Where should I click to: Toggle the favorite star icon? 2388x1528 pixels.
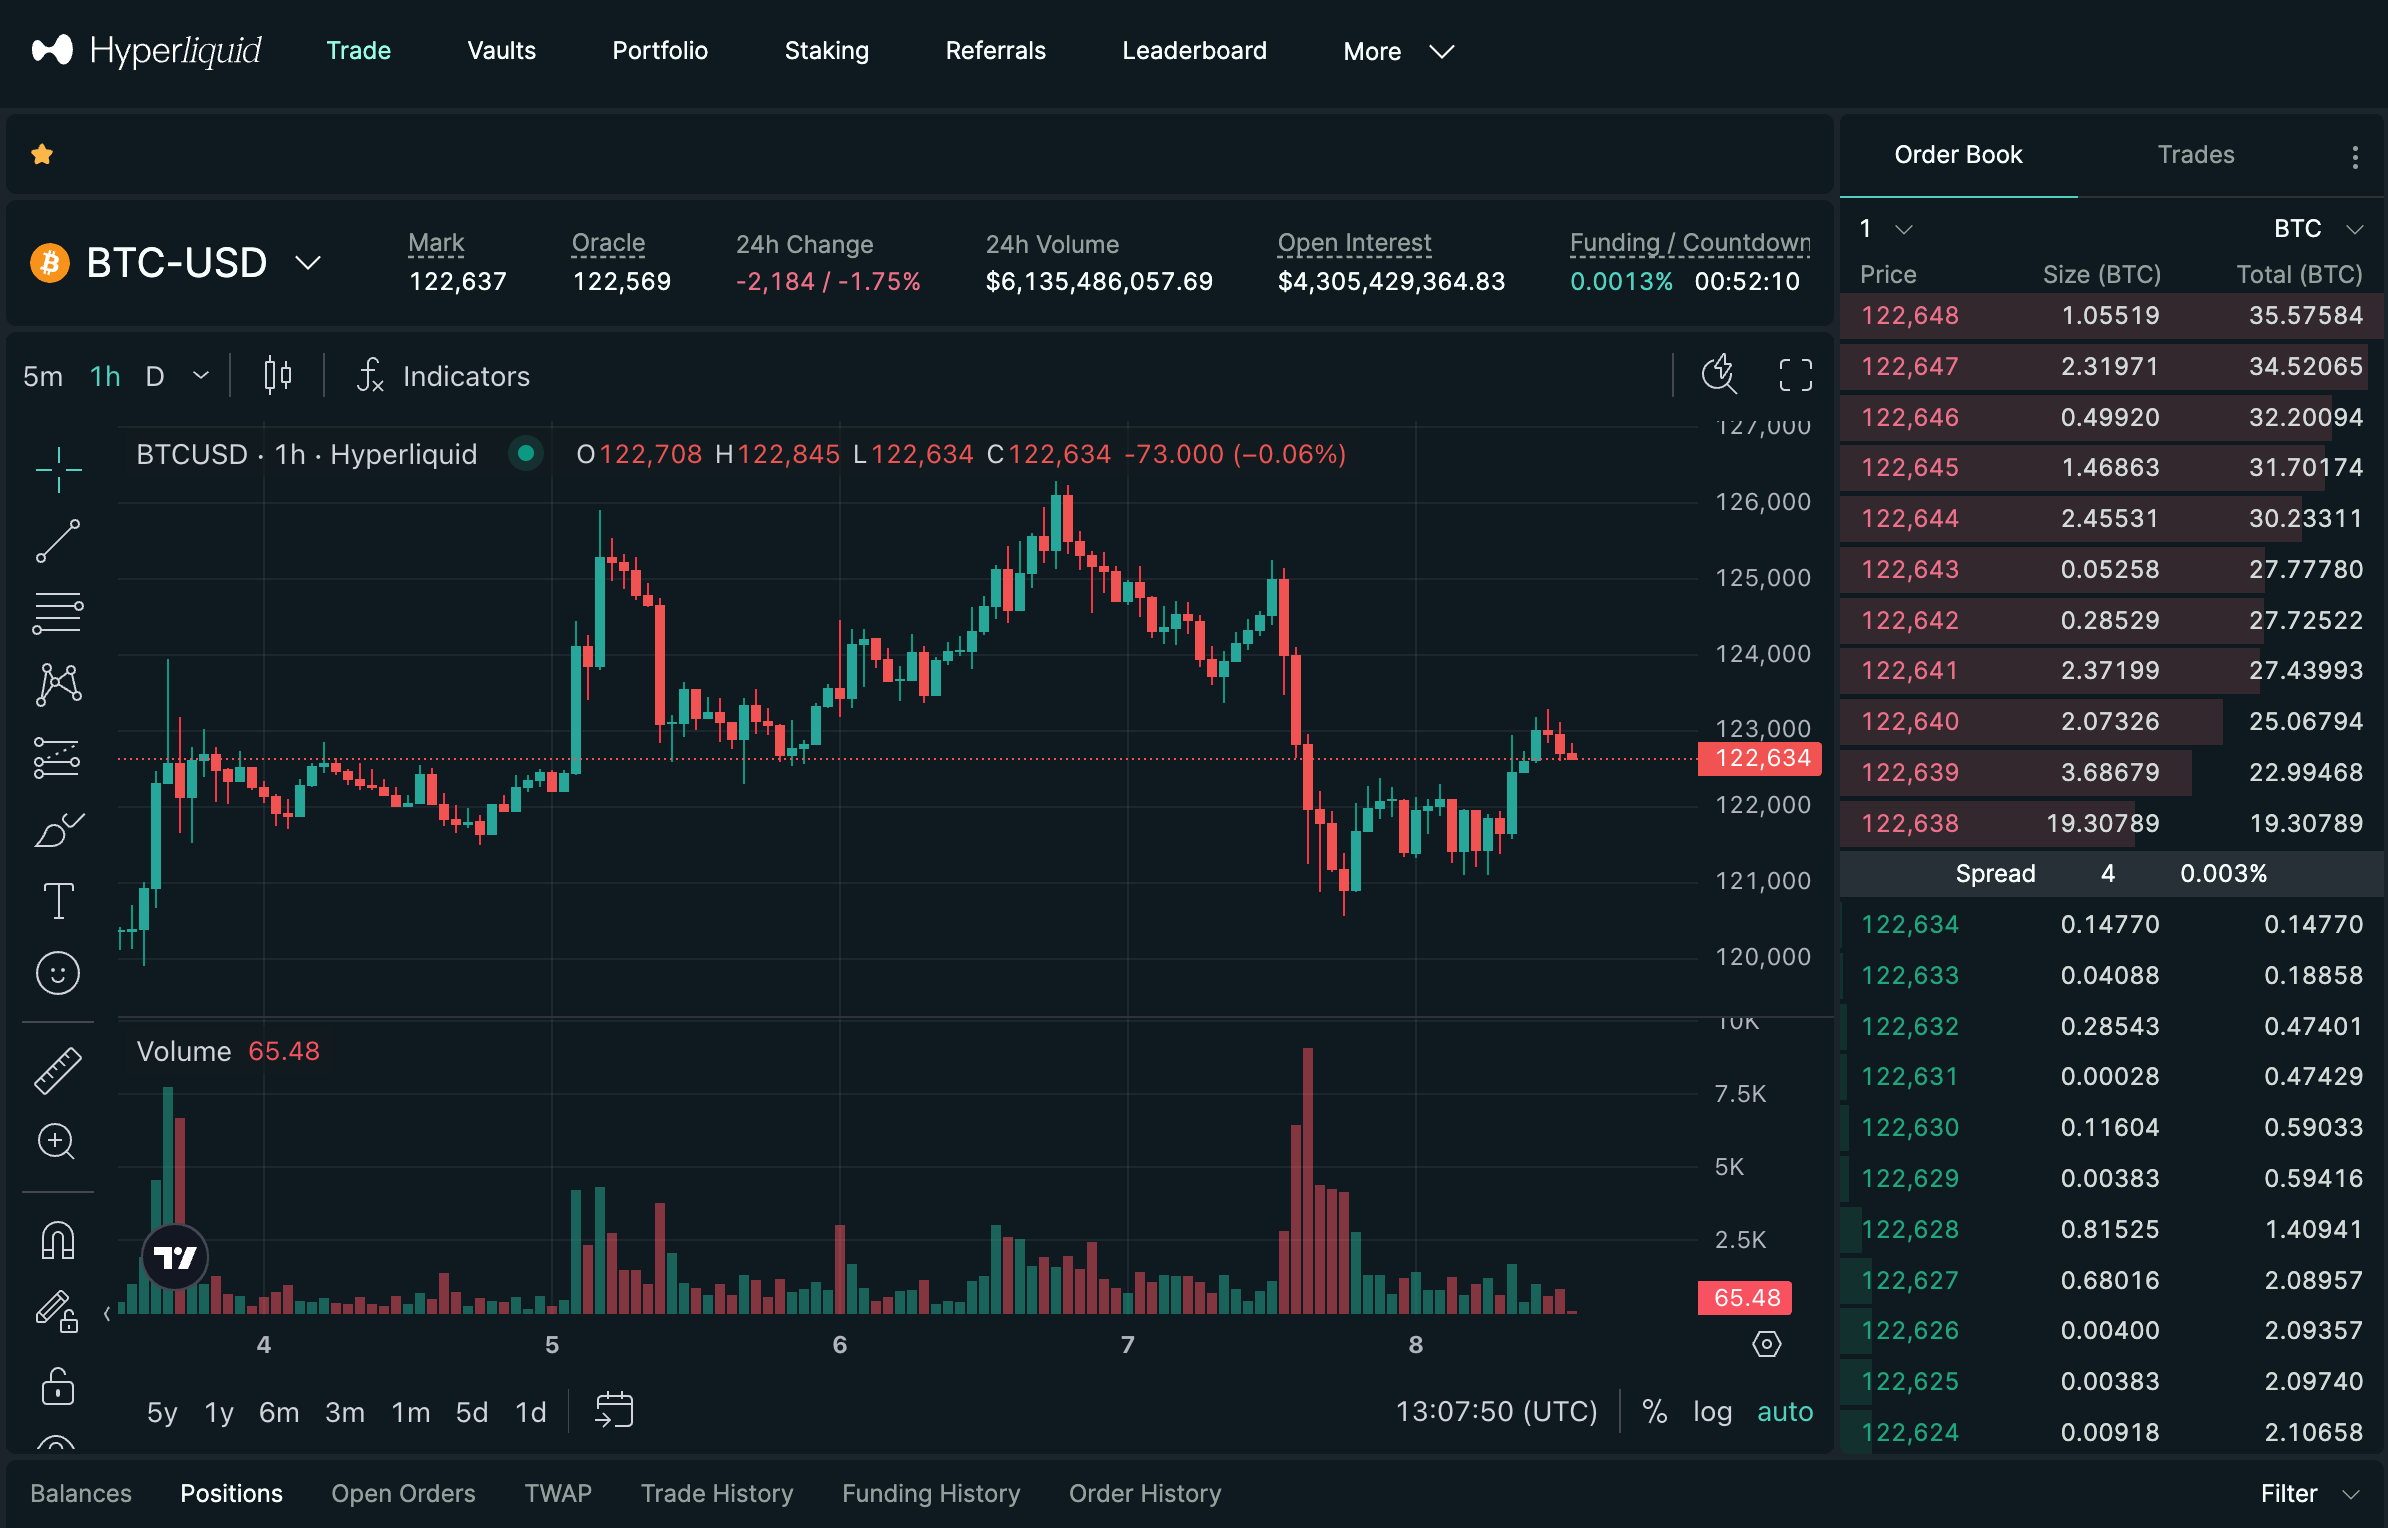42,154
